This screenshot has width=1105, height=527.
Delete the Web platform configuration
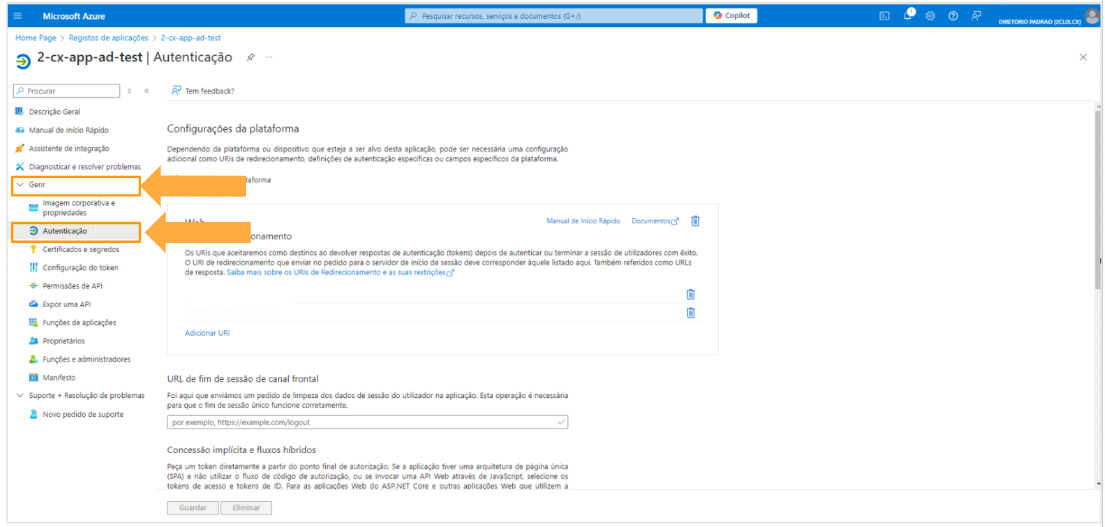point(696,221)
